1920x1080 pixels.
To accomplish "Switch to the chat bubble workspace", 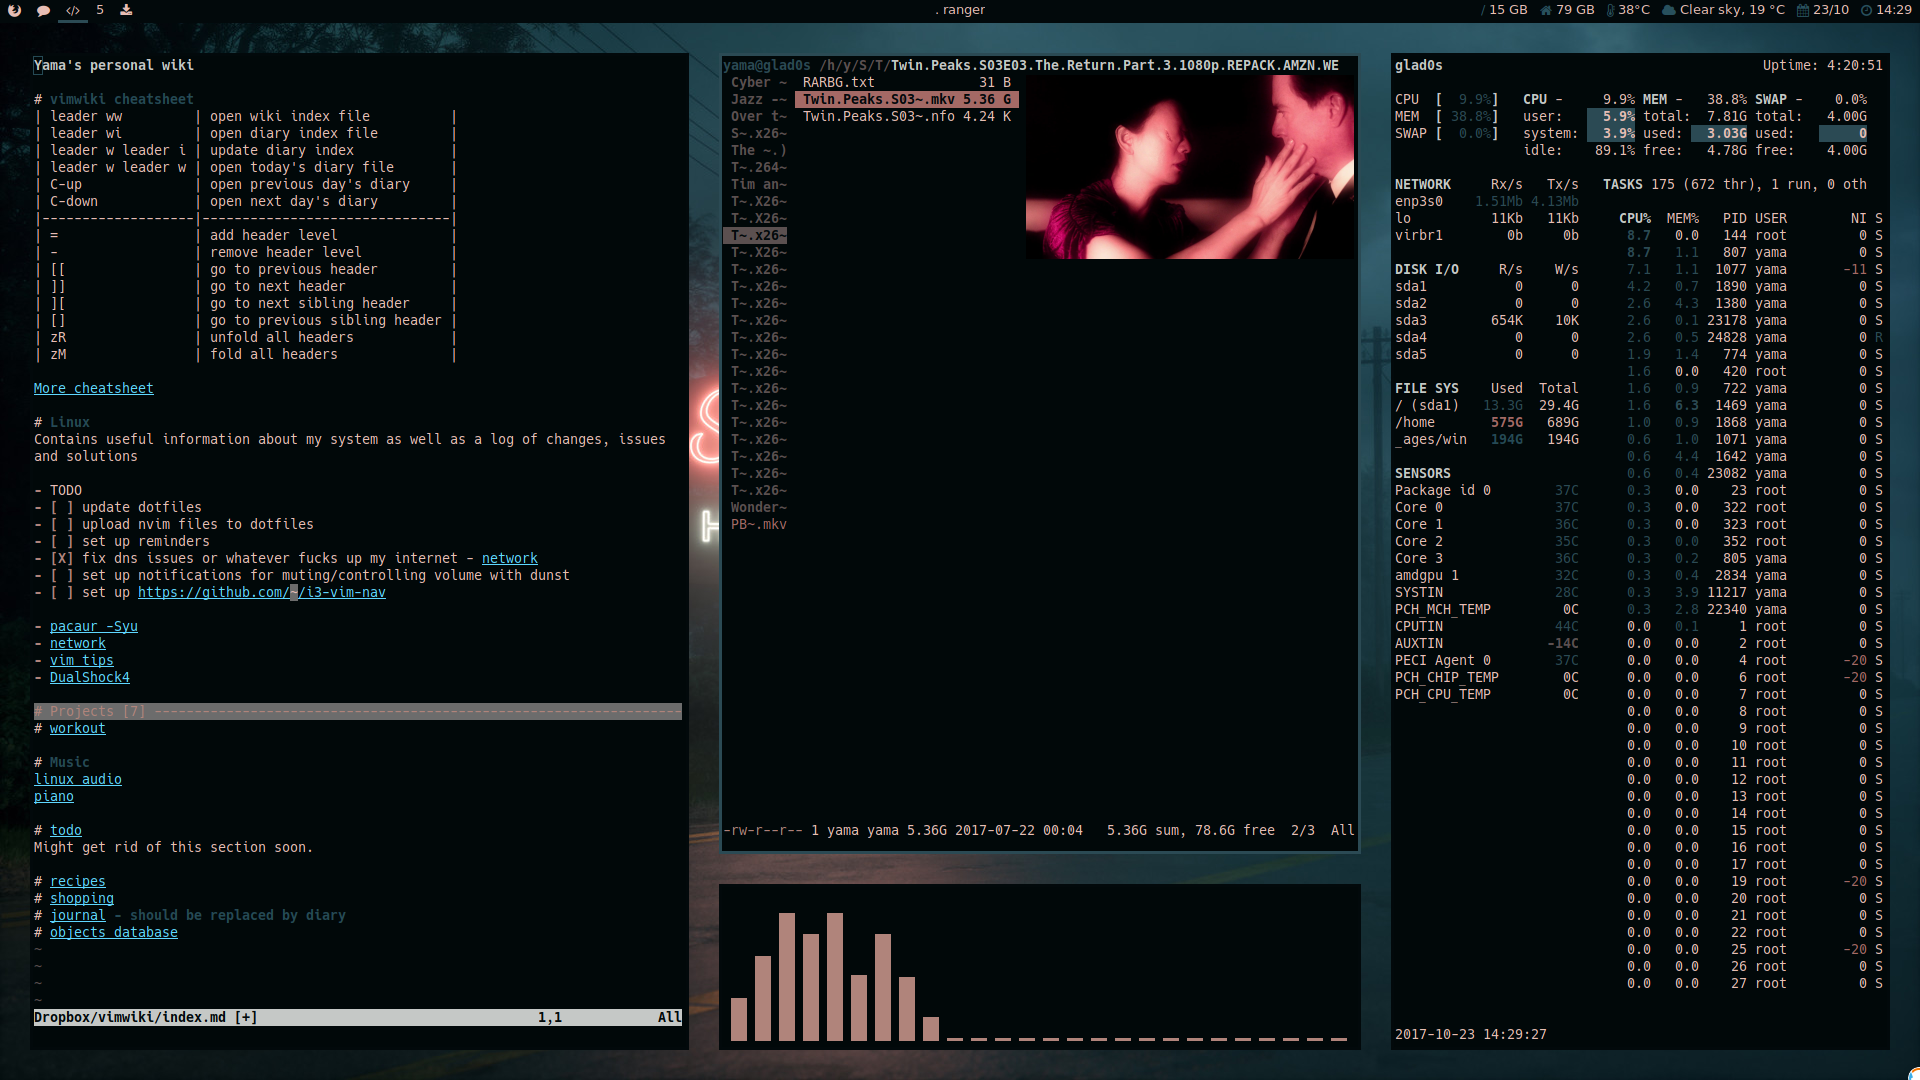I will (x=44, y=10).
